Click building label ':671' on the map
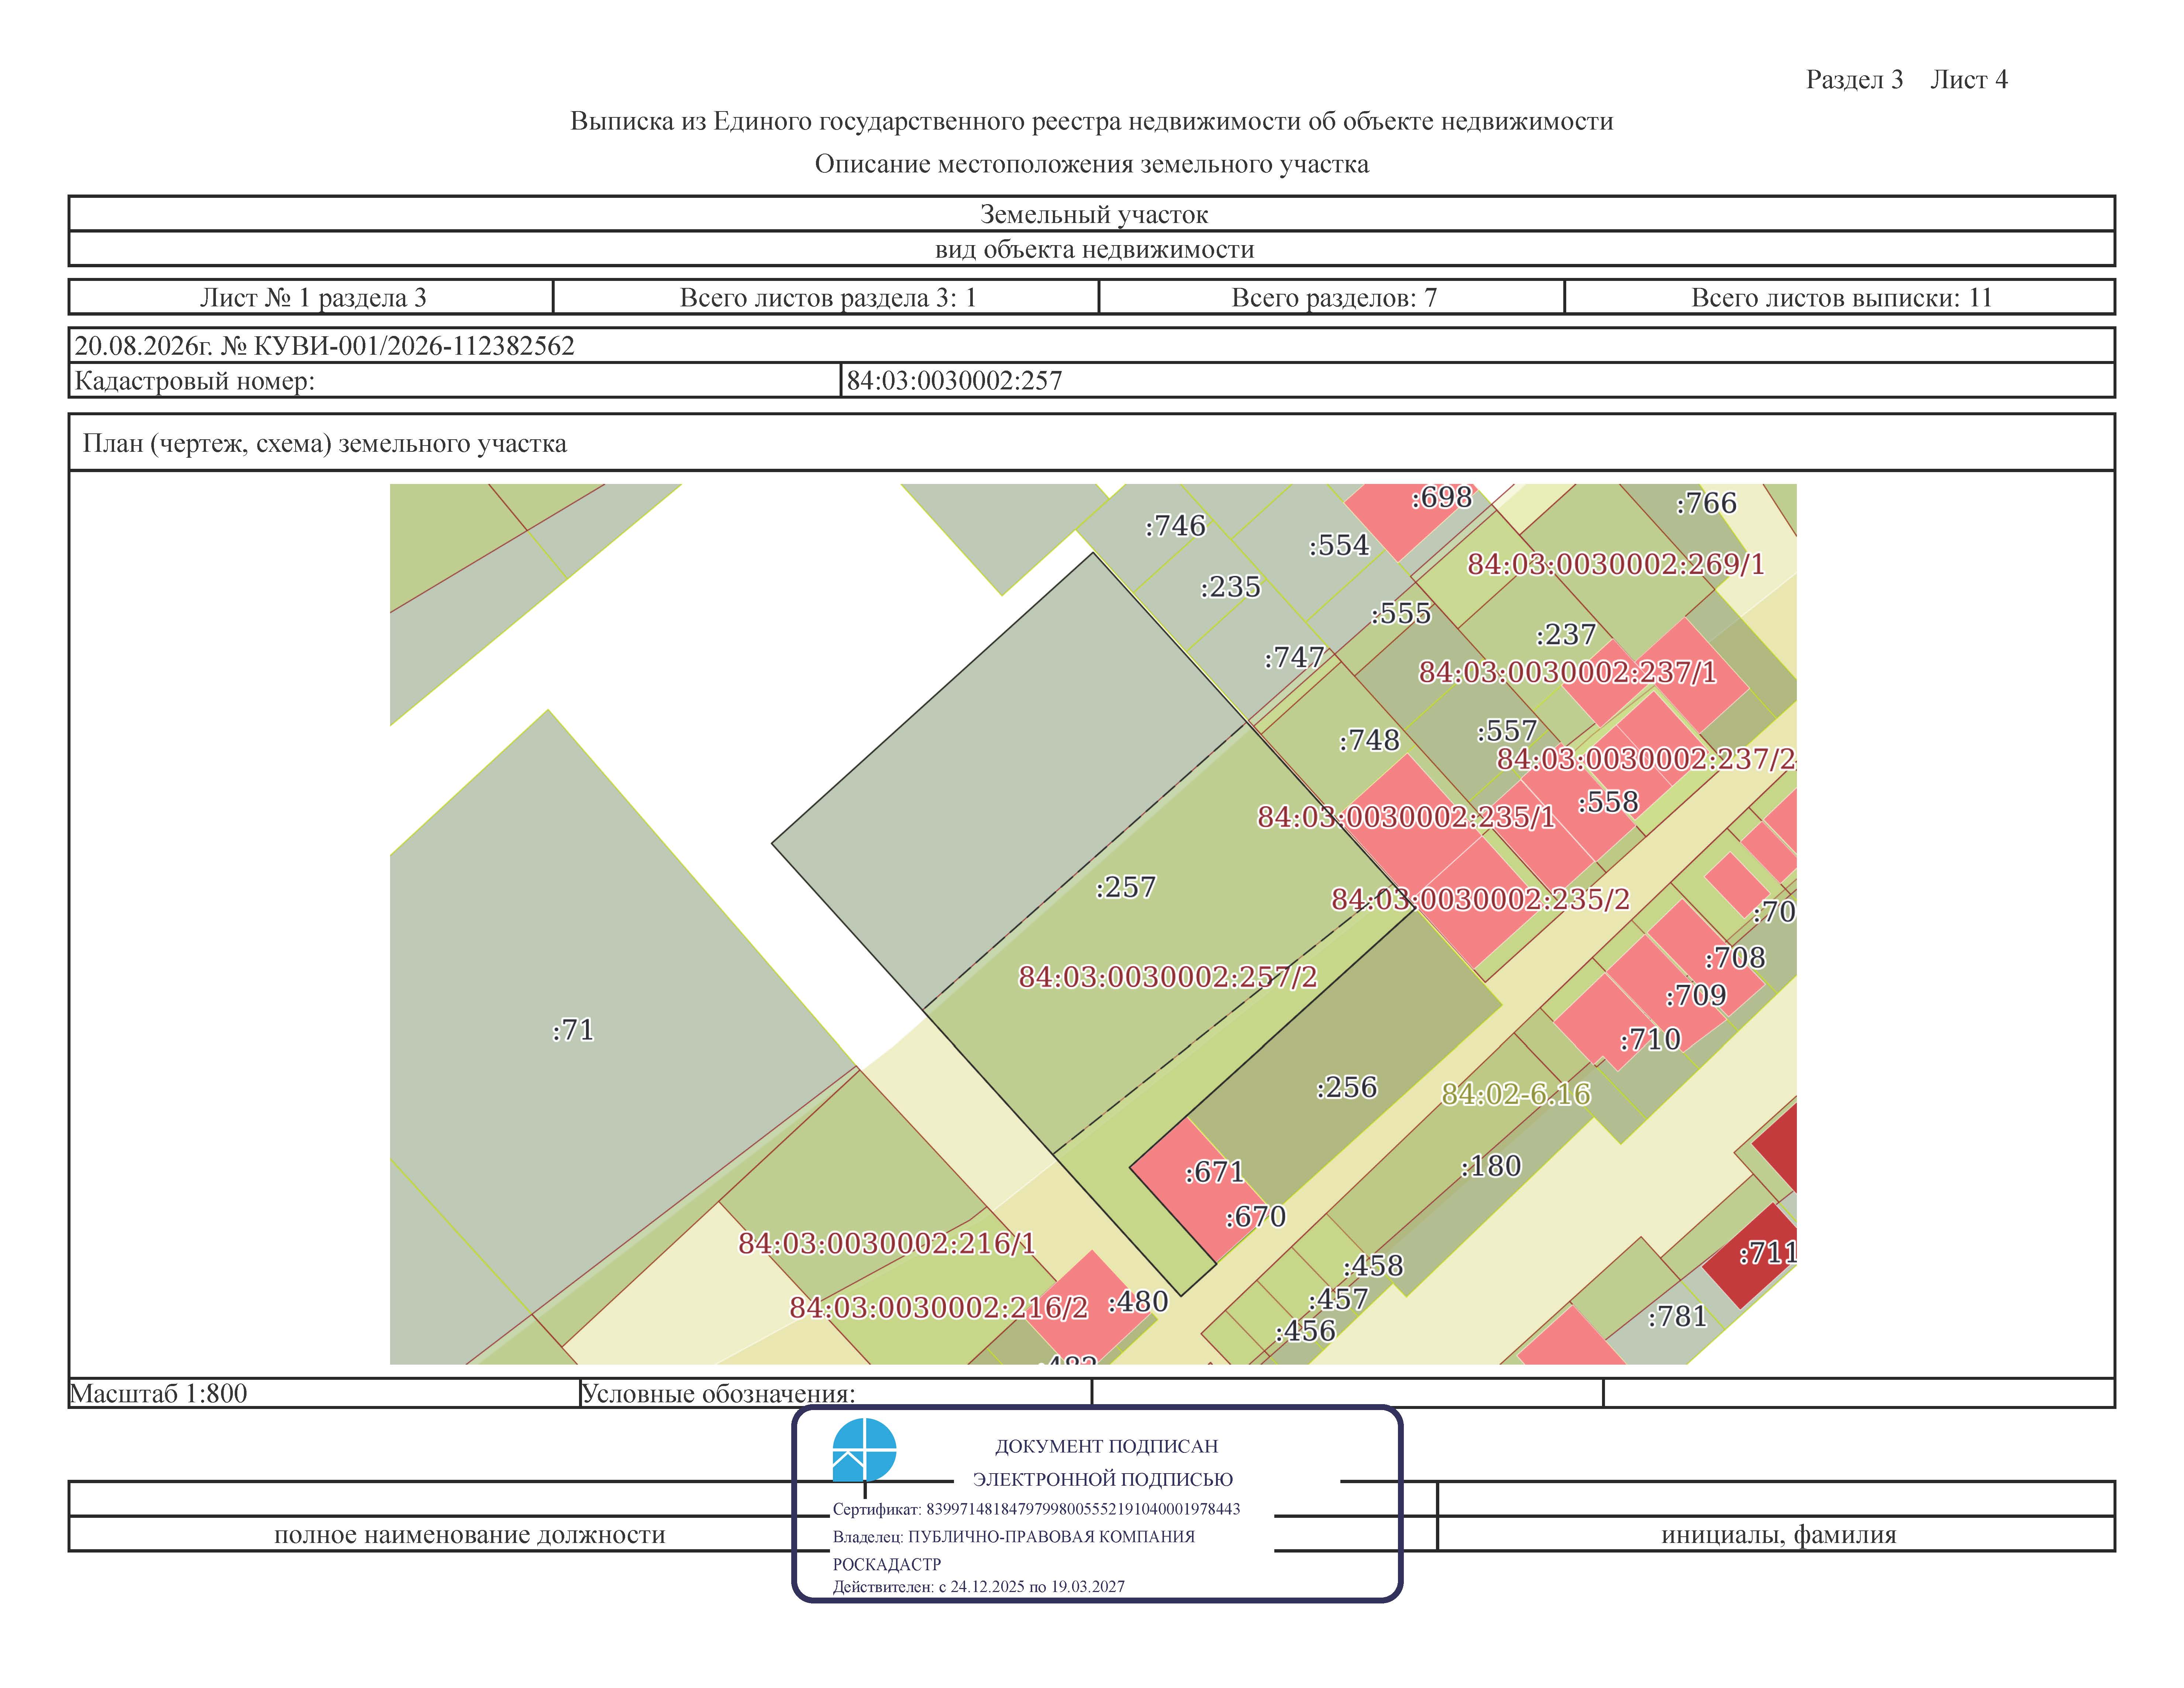The height and width of the screenshot is (1688, 2184). pyautogui.click(x=1214, y=1172)
